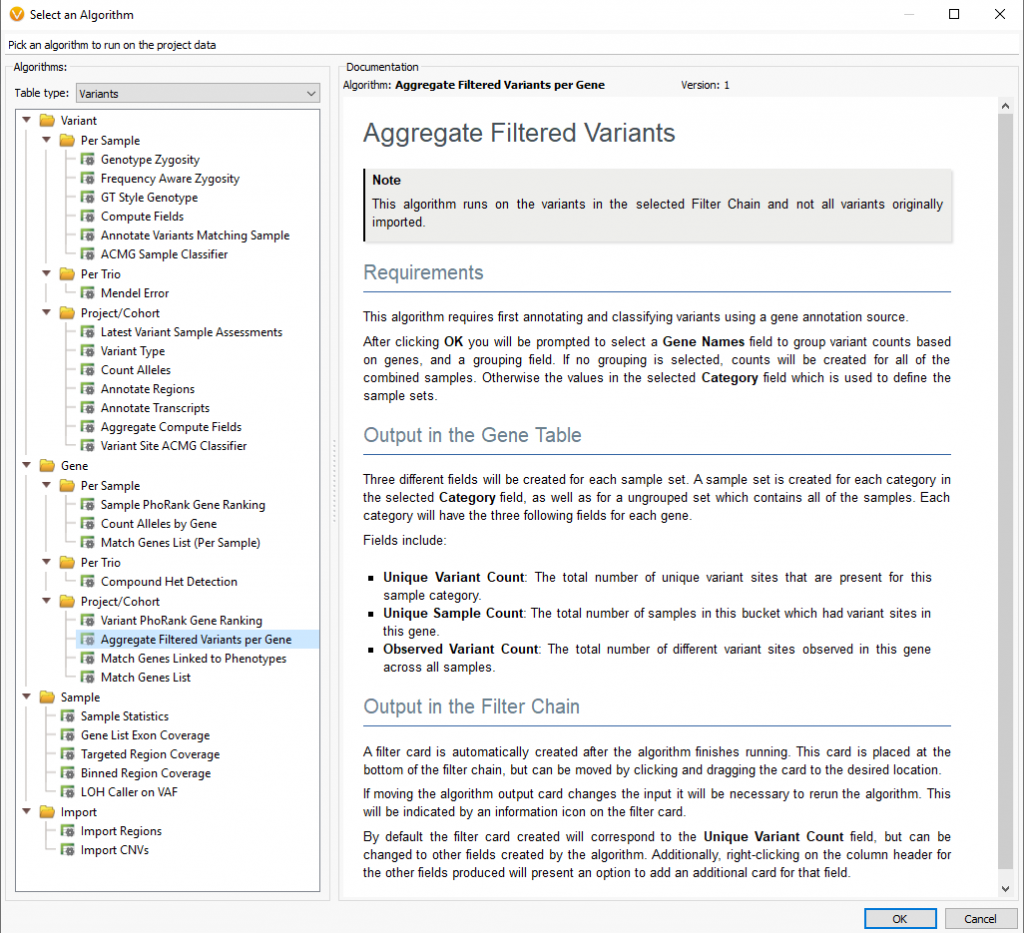Close the Select an Algorithm dialog
Screen dimensions: 1024x933
(x=1000, y=14)
